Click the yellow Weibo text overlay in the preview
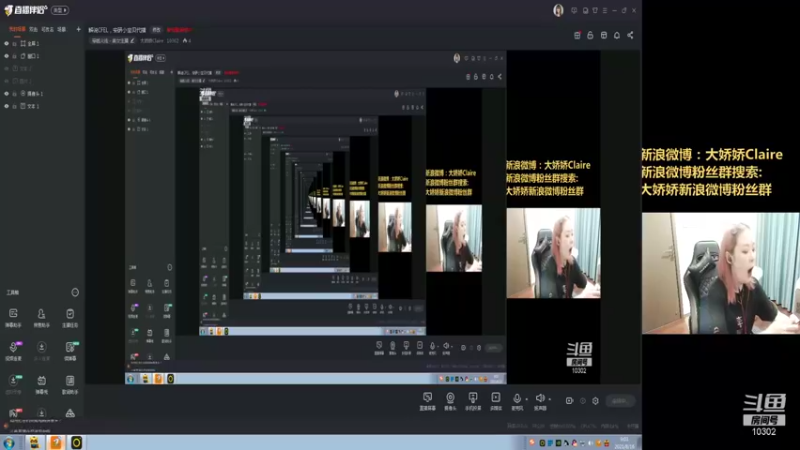This screenshot has height=450, width=800. pos(548,178)
